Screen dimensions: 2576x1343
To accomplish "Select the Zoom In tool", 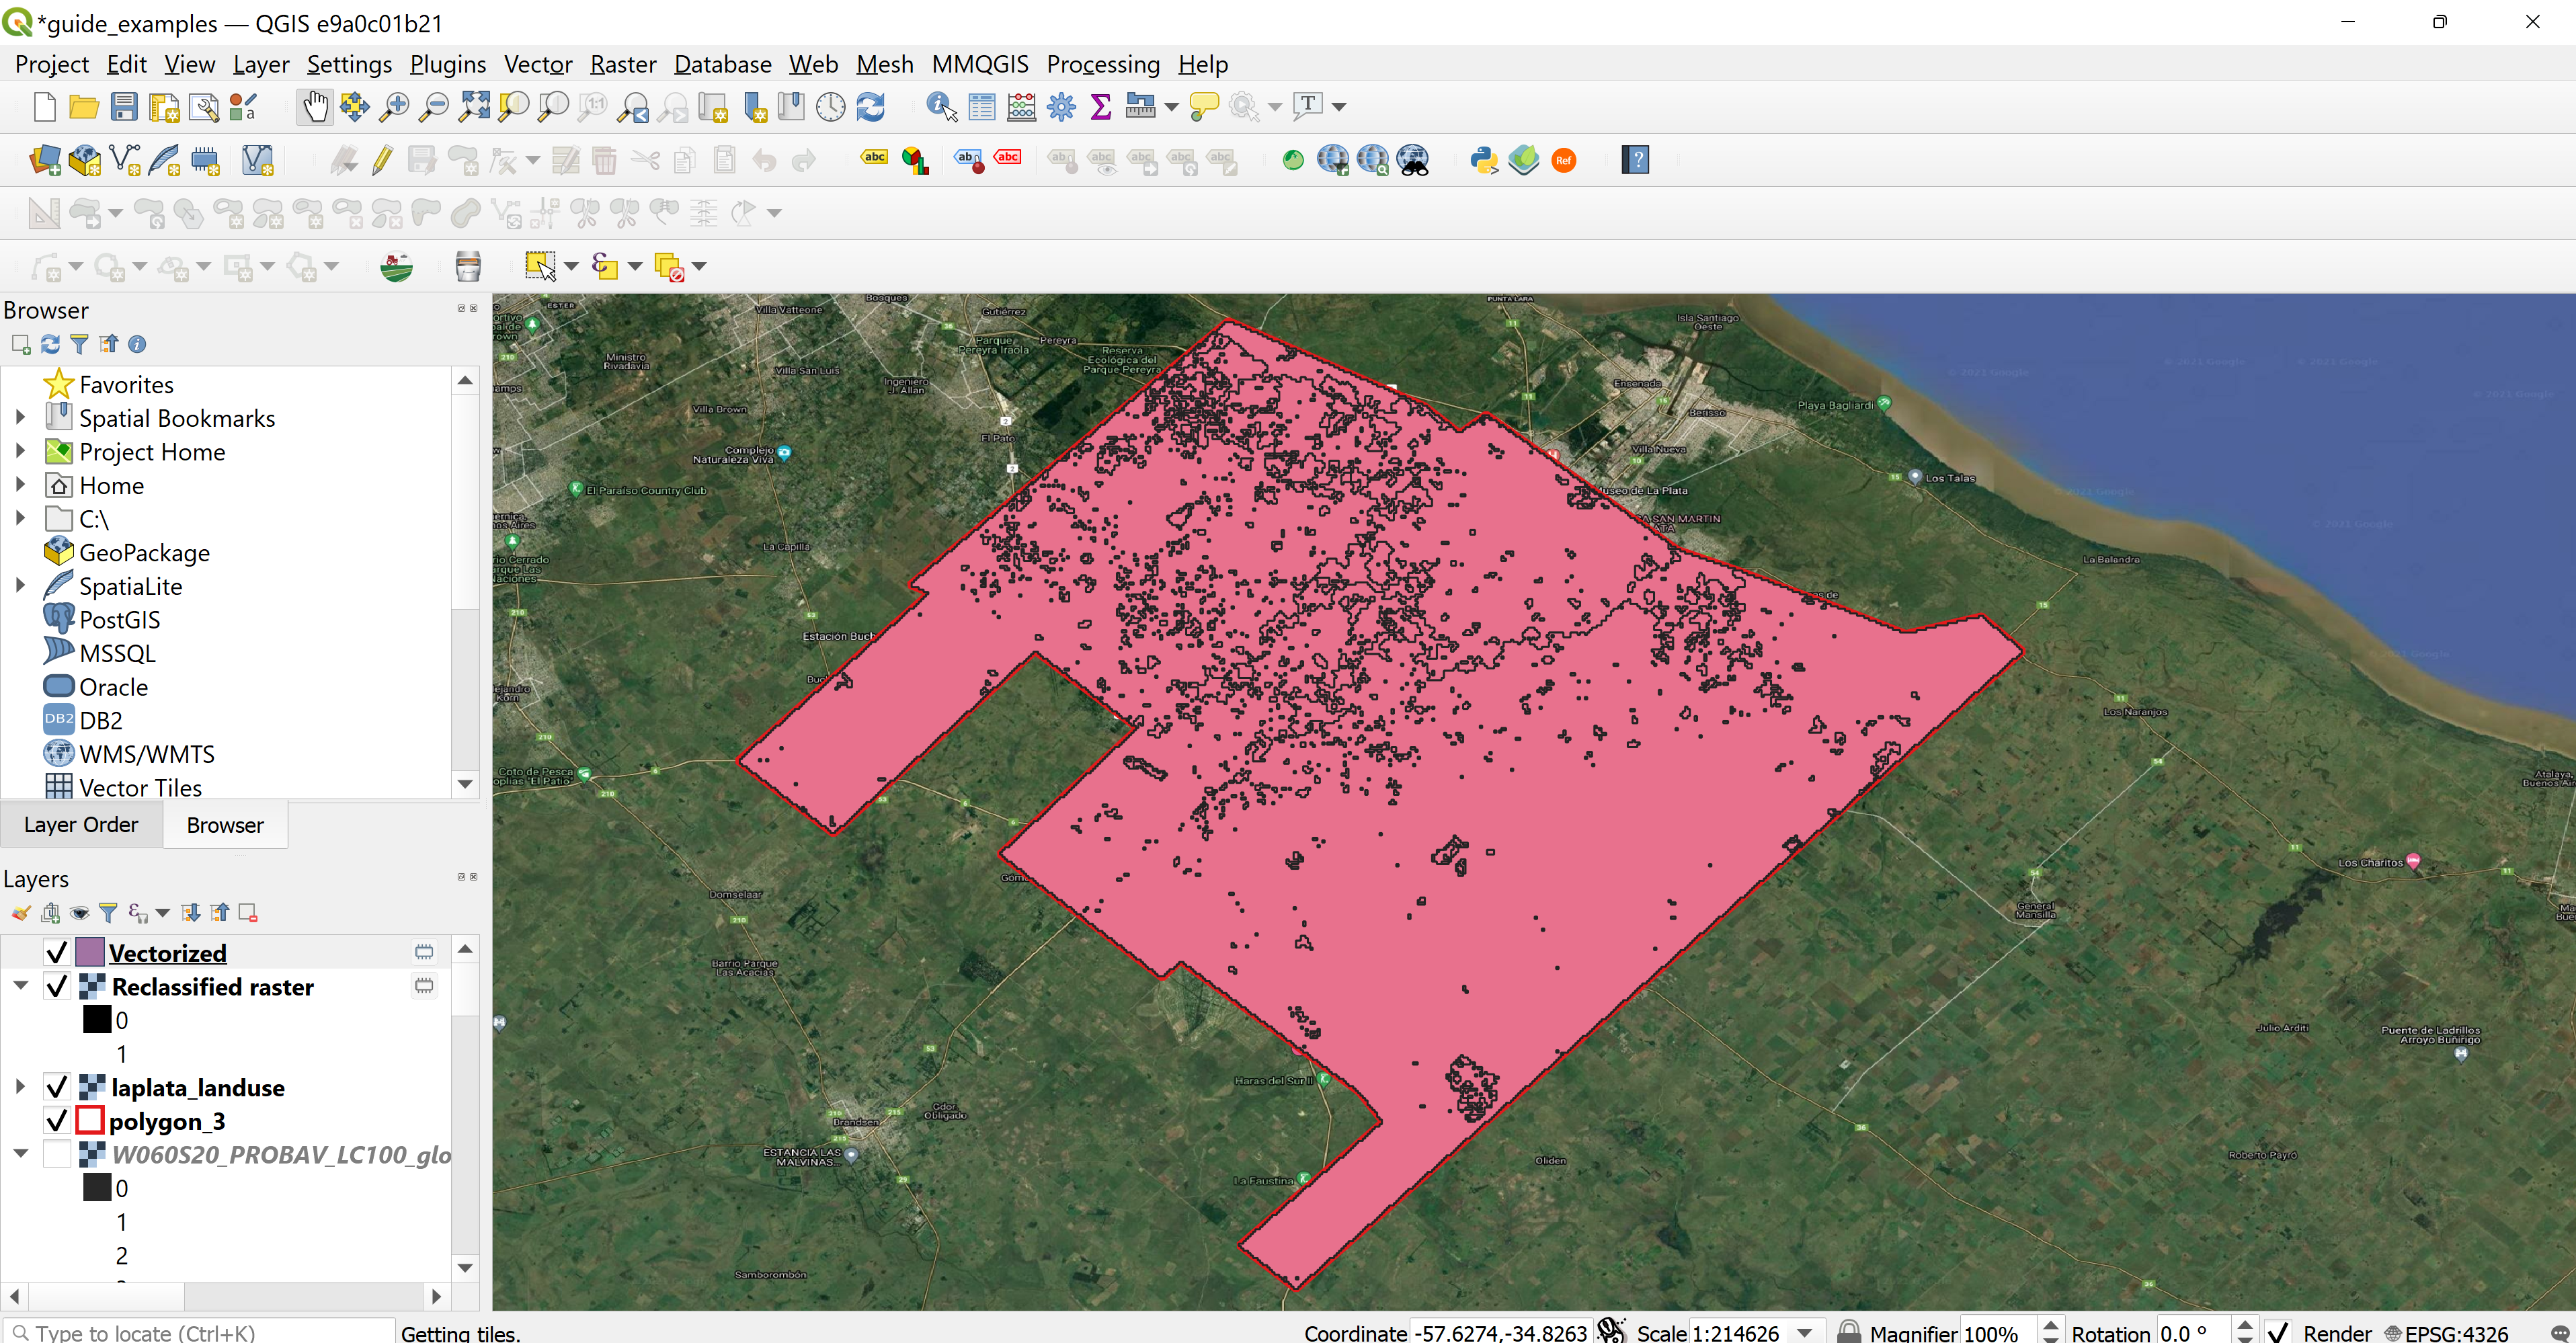I will click(x=395, y=106).
